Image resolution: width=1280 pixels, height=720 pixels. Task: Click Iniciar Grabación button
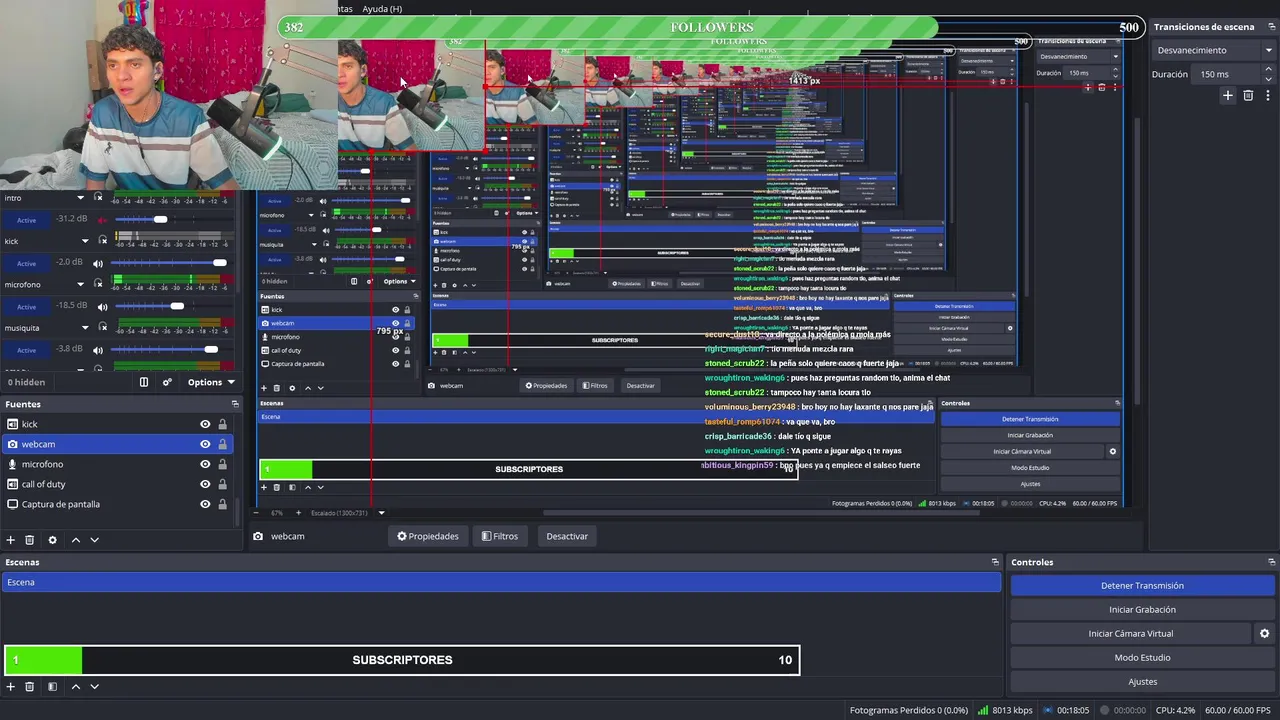(1142, 609)
